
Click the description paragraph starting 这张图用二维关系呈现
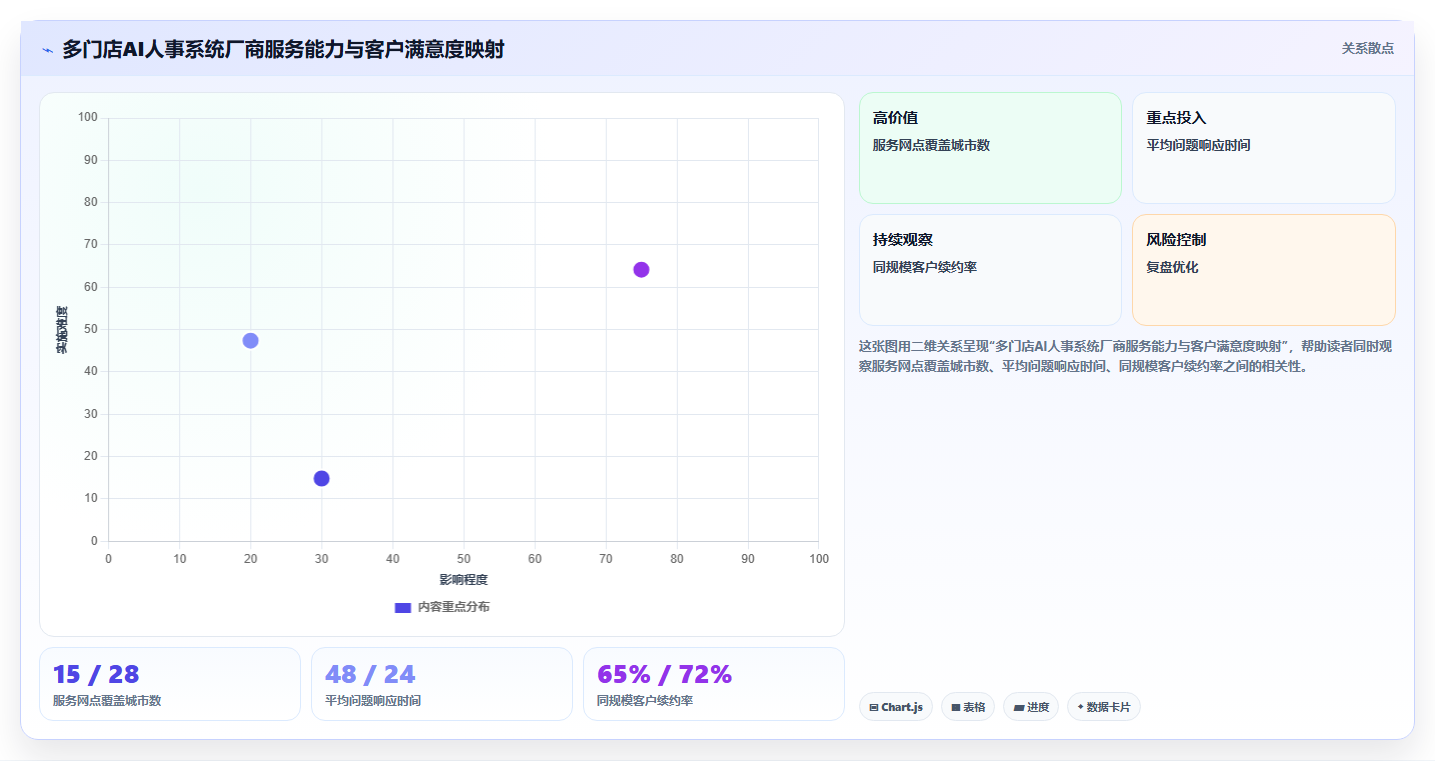pos(1125,356)
